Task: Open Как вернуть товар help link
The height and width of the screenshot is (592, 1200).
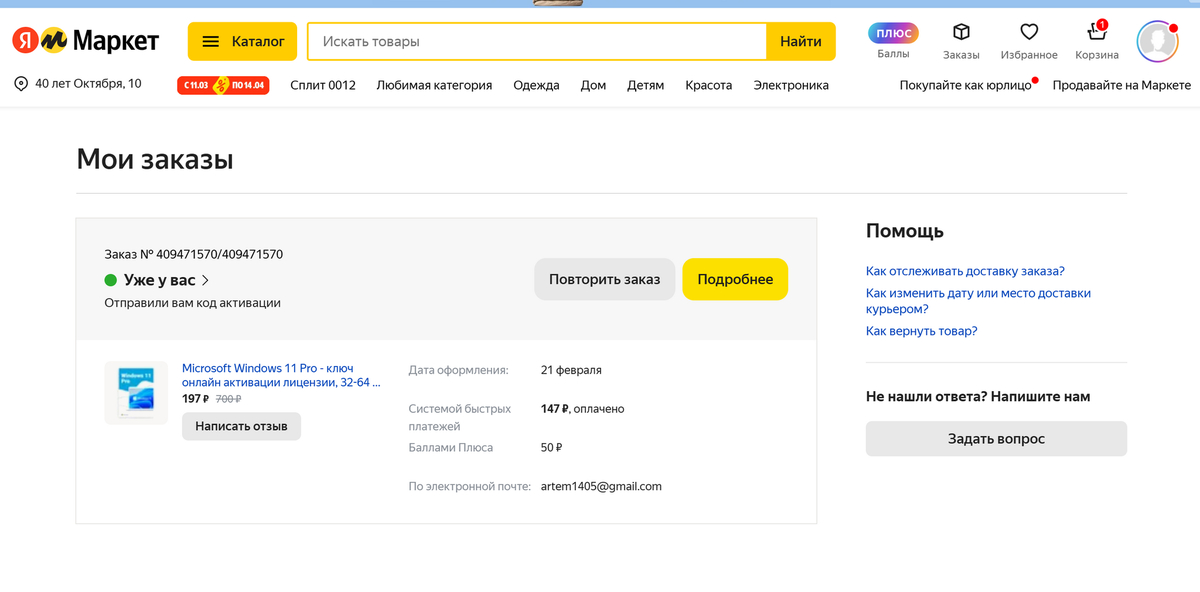Action: click(x=921, y=331)
